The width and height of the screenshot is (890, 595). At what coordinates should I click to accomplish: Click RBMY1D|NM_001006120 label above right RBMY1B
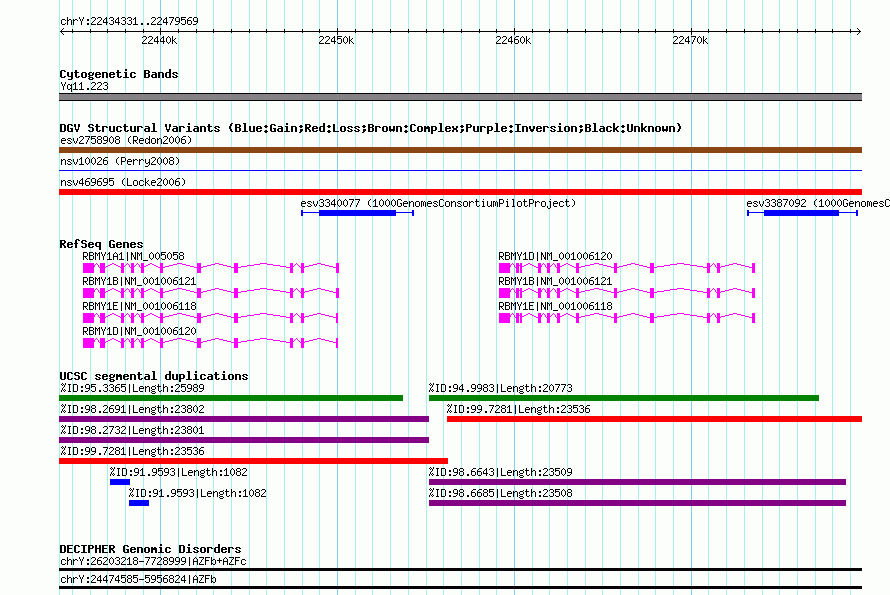coord(556,257)
